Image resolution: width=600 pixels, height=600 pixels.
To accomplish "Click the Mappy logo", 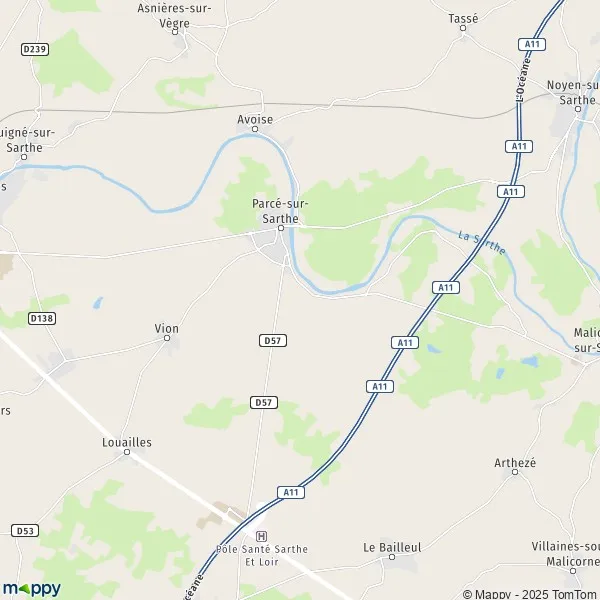I will pyautogui.click(x=32, y=589).
